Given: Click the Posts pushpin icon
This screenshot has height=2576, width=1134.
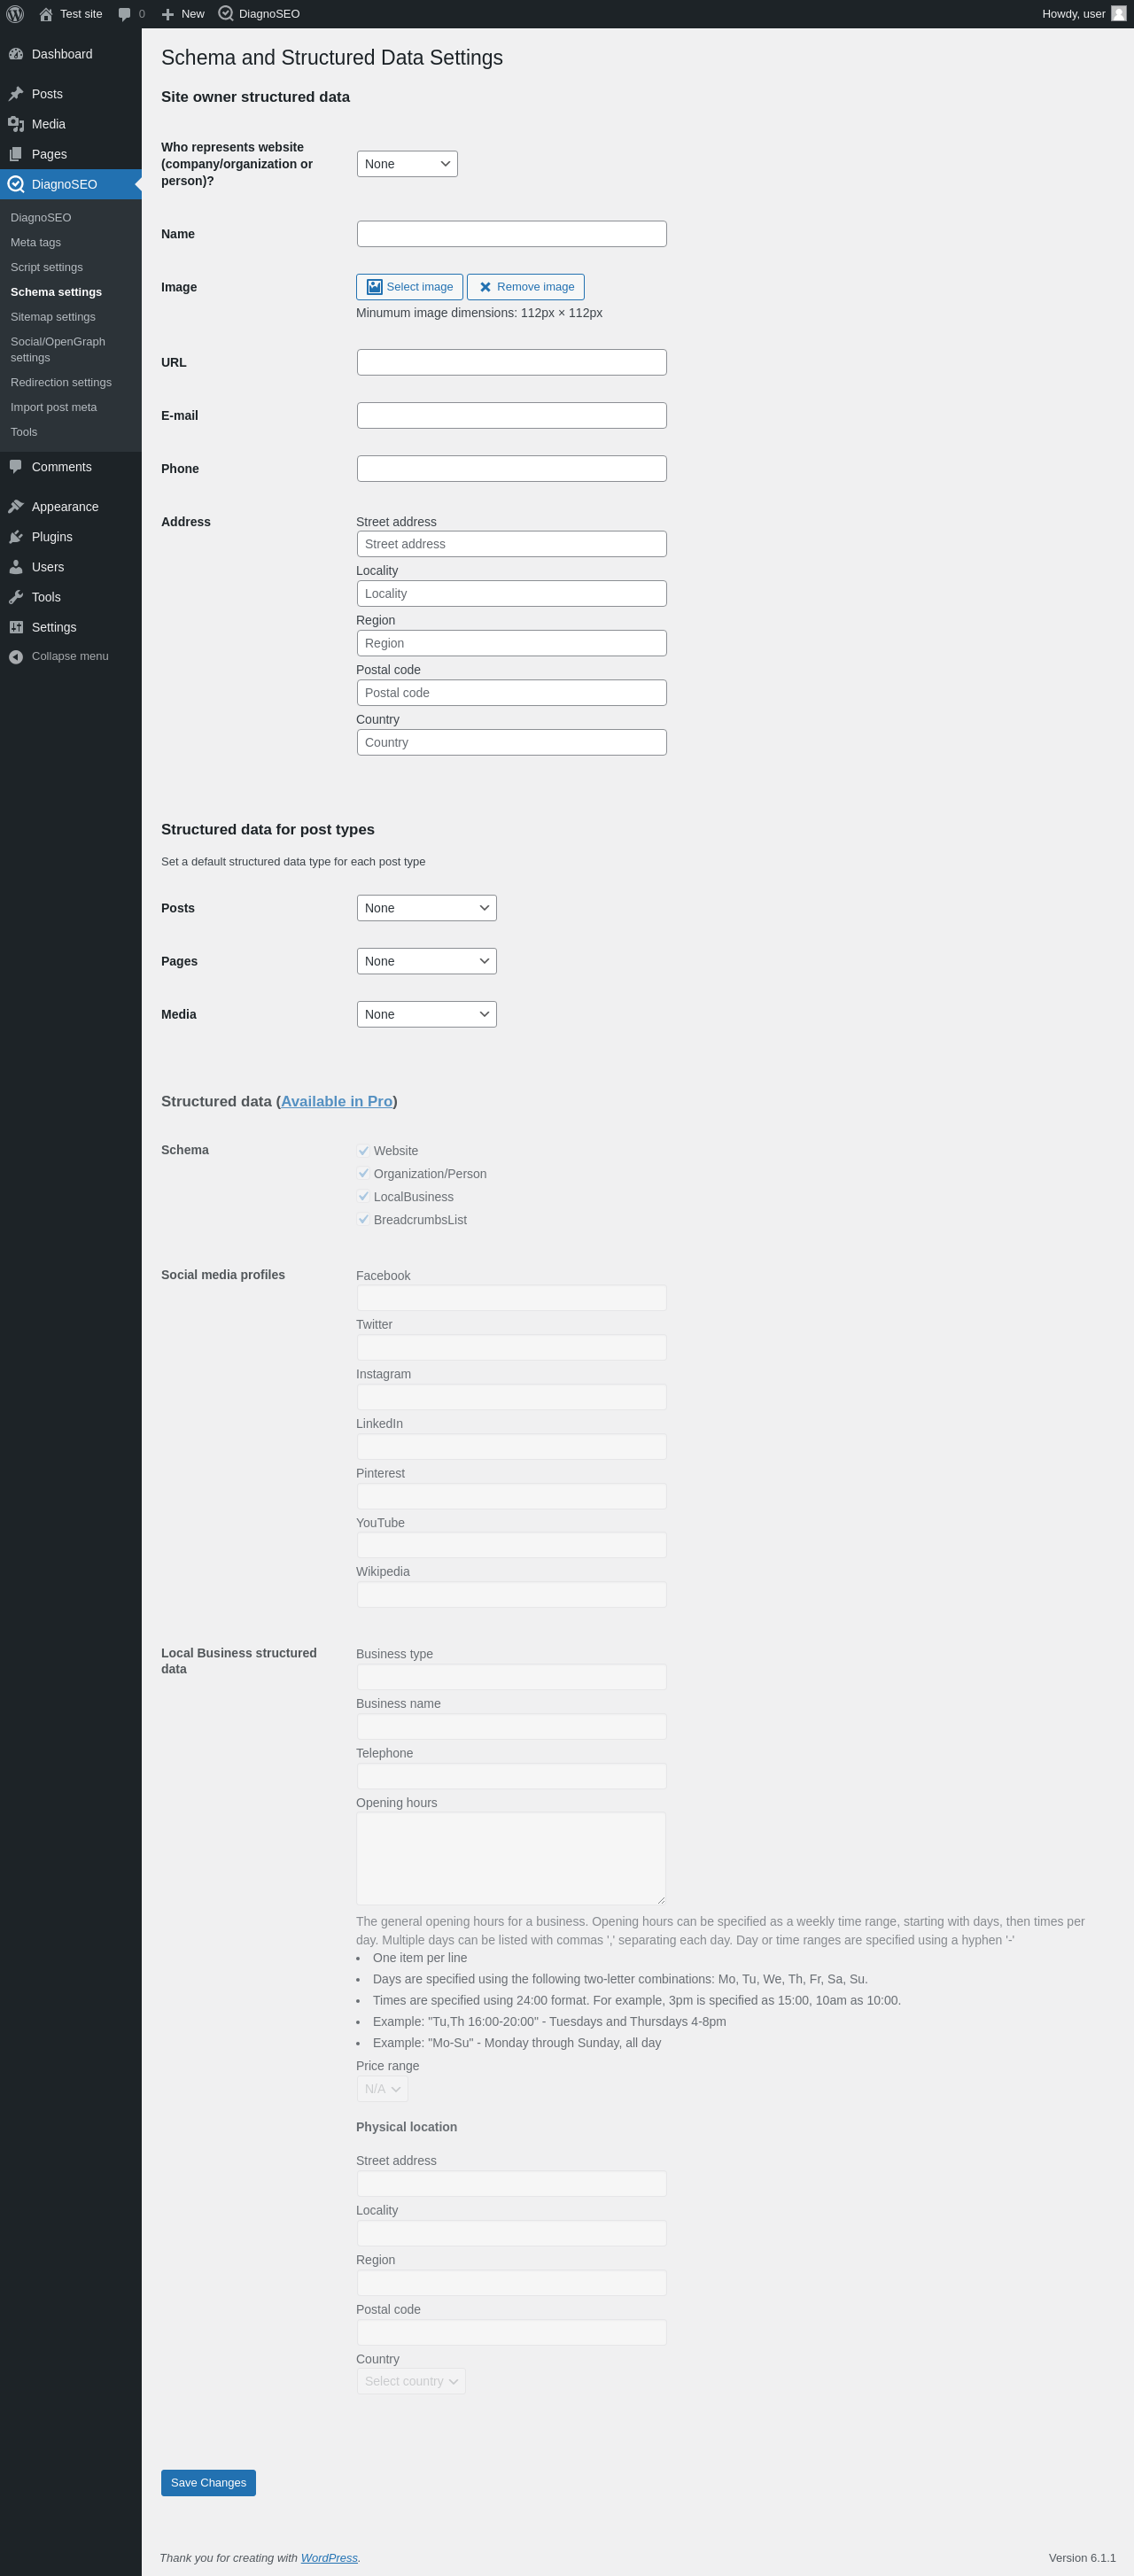Looking at the screenshot, I should 16,94.
